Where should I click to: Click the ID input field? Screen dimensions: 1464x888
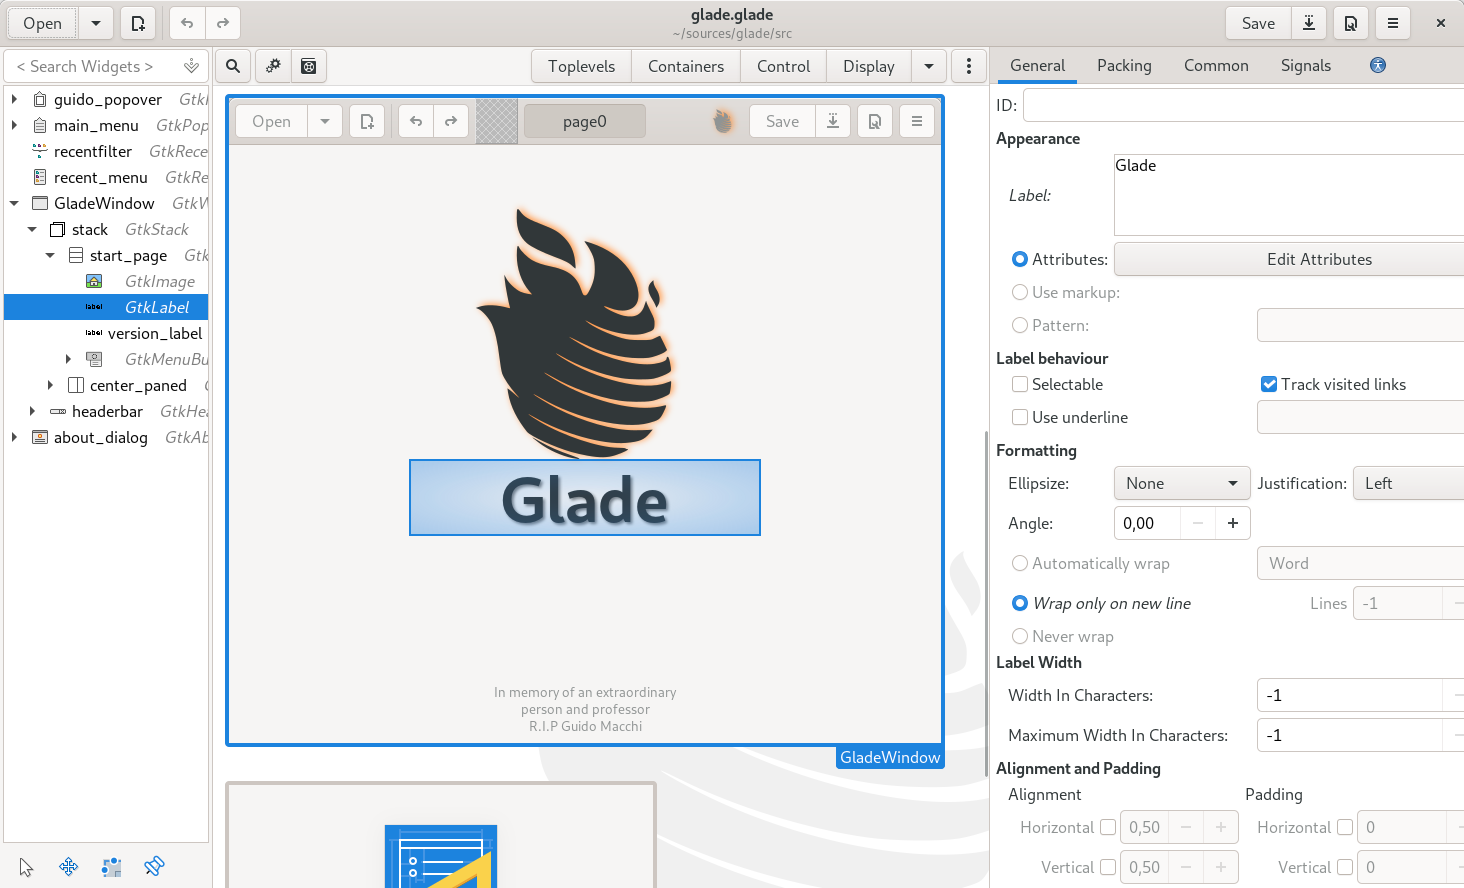pyautogui.click(x=1243, y=105)
